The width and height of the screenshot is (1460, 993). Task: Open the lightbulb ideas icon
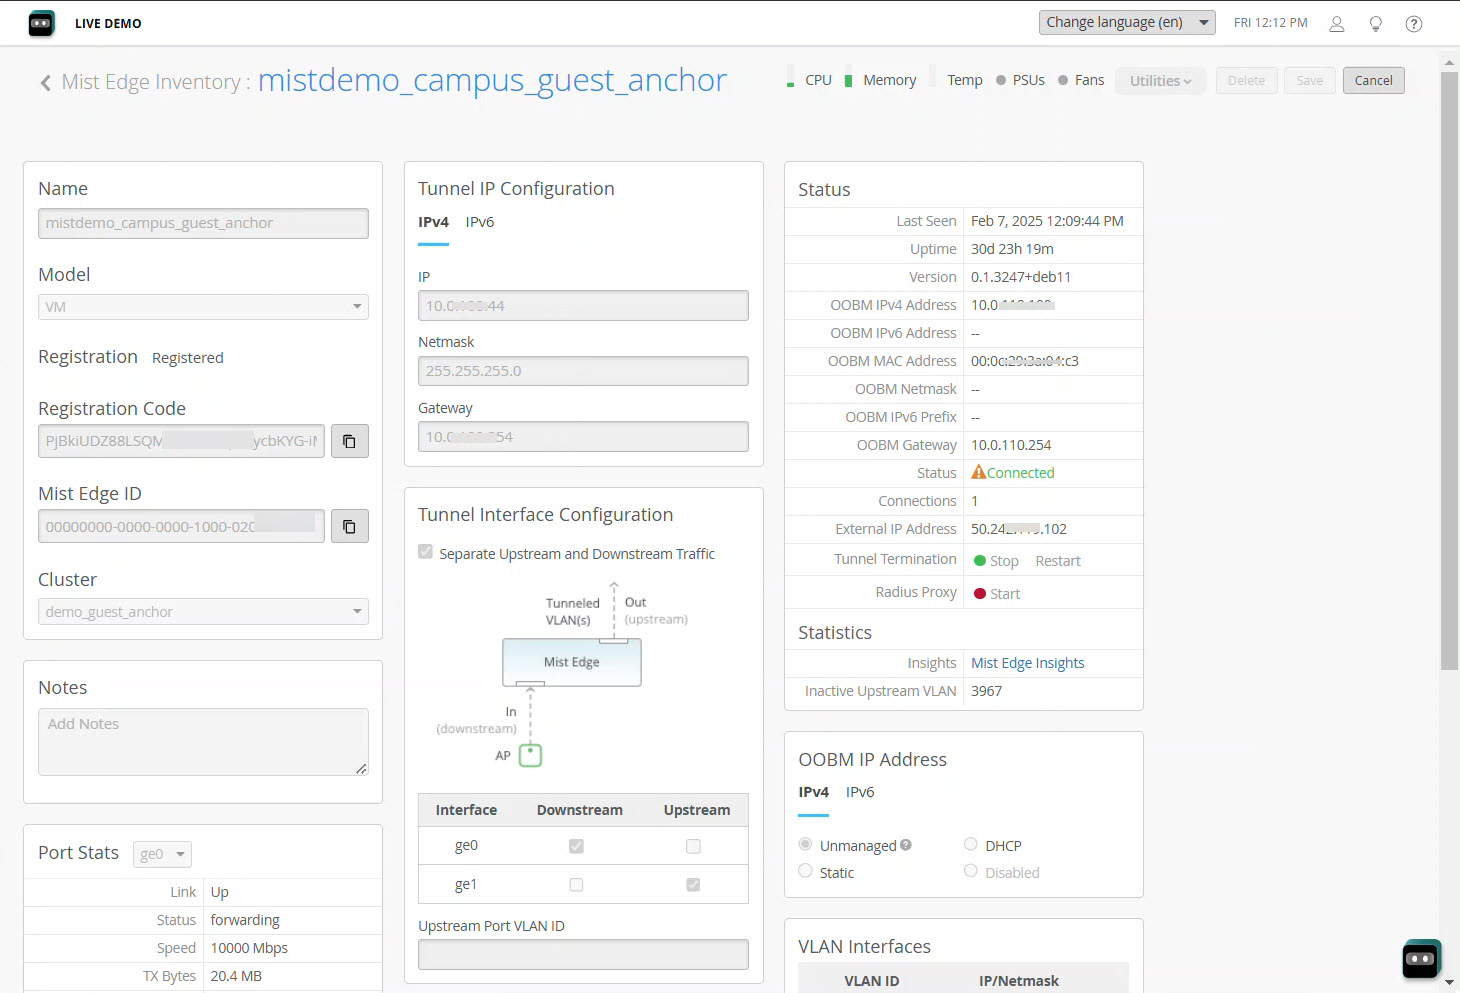1375,24
